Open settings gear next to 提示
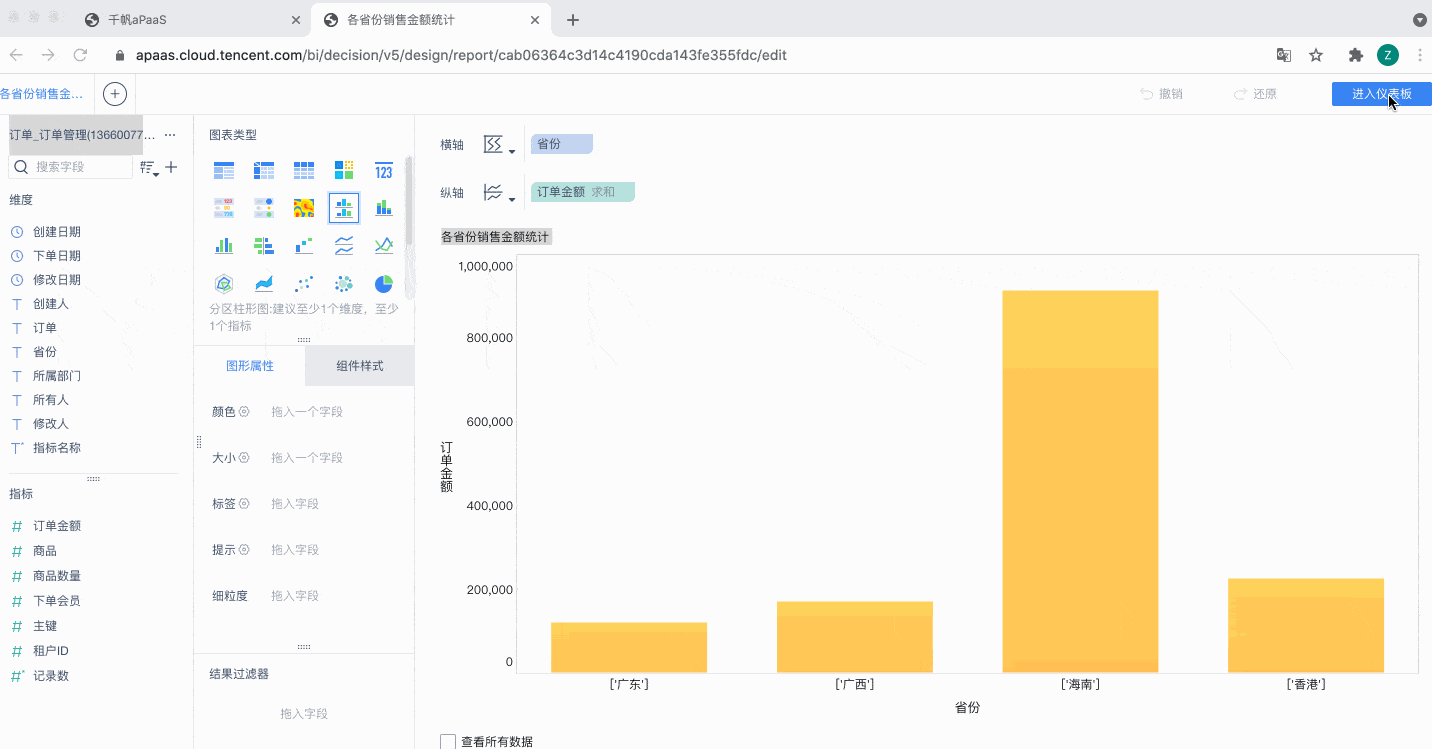Image resolution: width=1432 pixels, height=749 pixels. (x=244, y=549)
